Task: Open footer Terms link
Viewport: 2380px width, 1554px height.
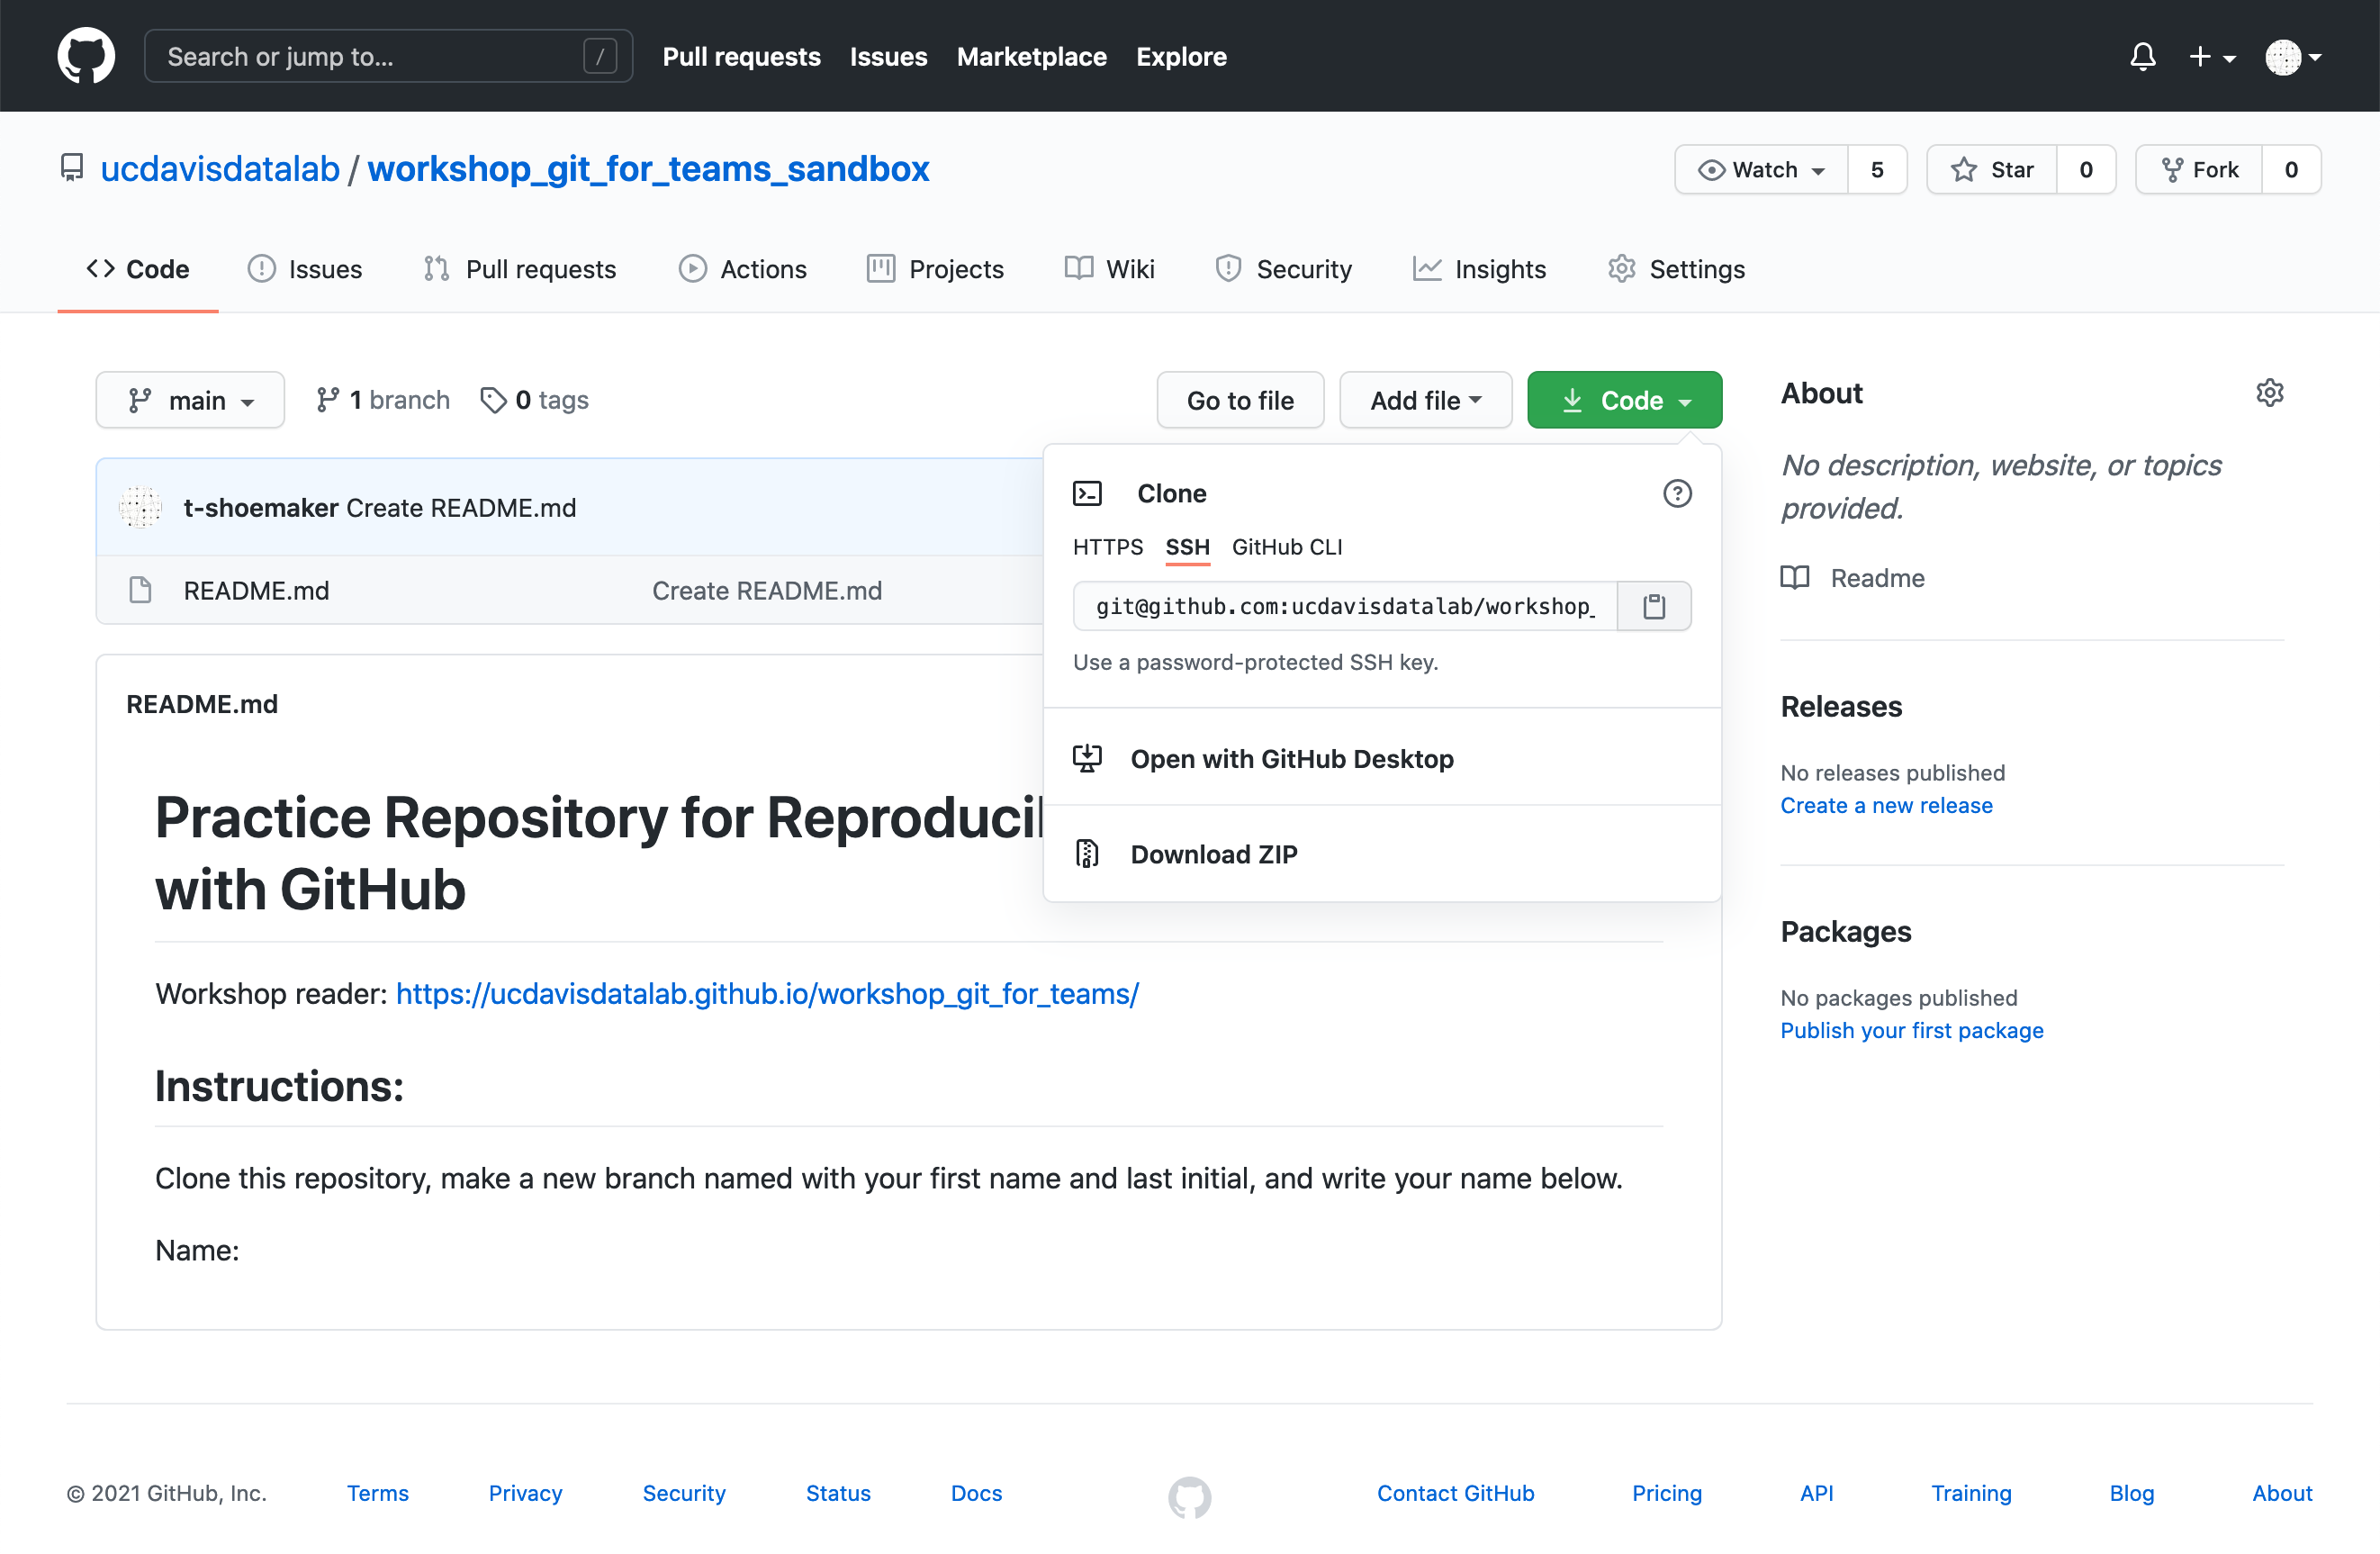Action: [x=378, y=1493]
